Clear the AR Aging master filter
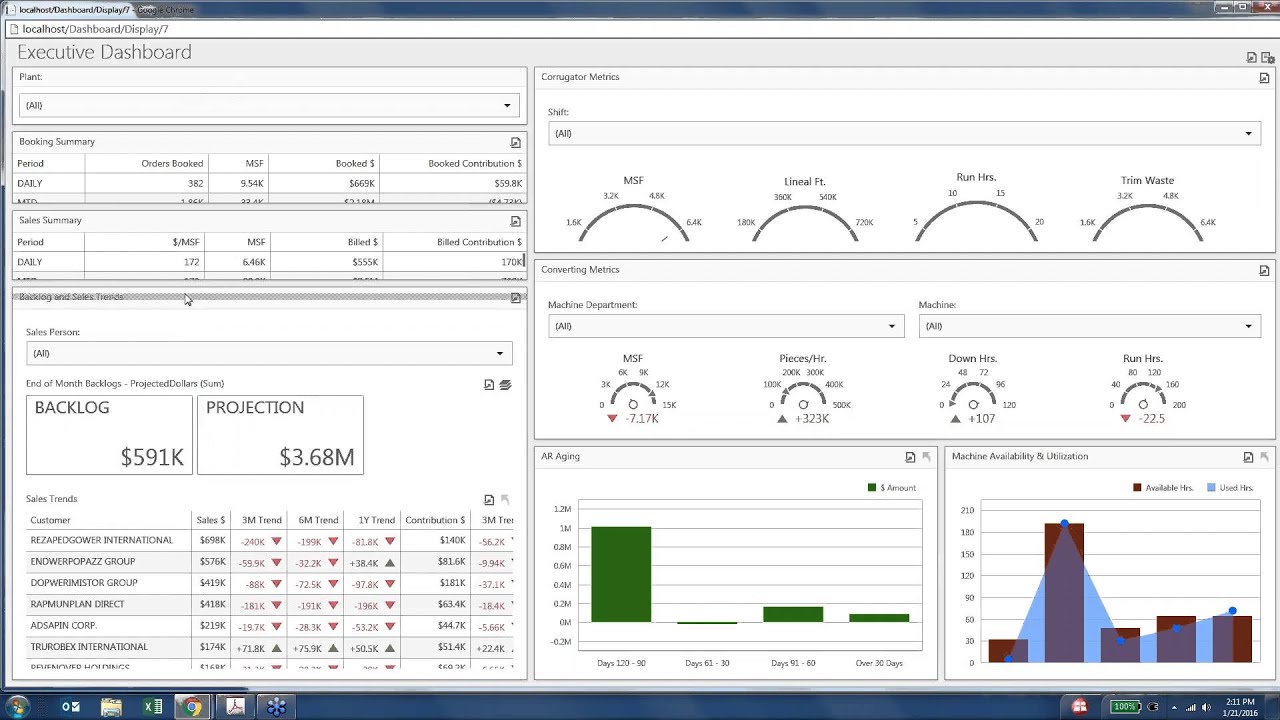Viewport: 1280px width, 720px height. (x=926, y=457)
